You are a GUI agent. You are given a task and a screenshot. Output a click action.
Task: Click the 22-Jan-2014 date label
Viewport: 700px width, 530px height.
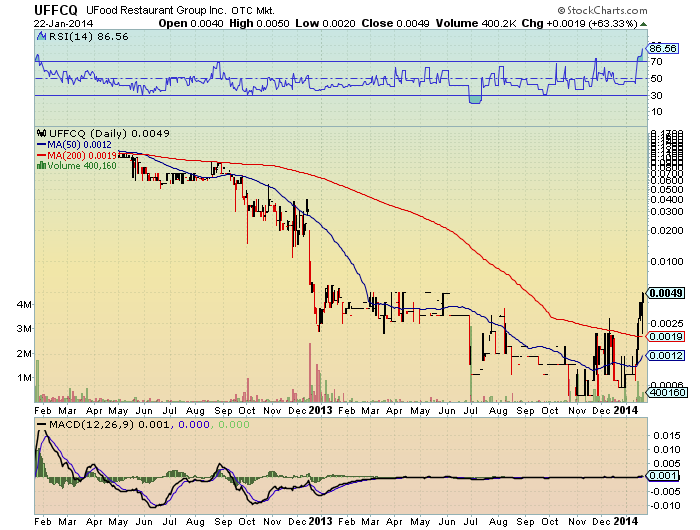pos(63,24)
